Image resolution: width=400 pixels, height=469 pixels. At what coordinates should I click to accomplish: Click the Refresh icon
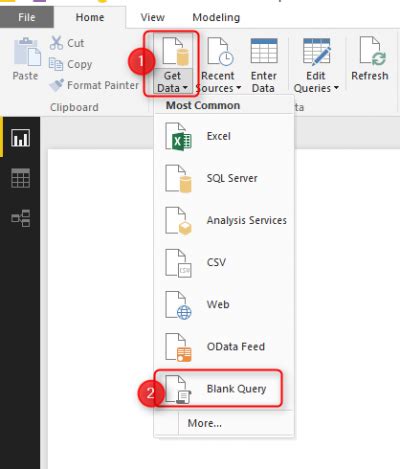click(x=373, y=51)
